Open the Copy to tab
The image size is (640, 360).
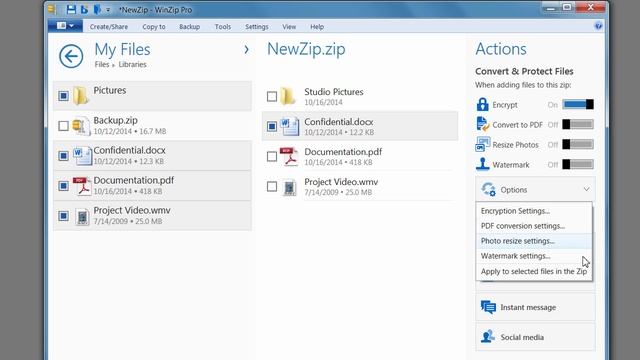tap(154, 27)
